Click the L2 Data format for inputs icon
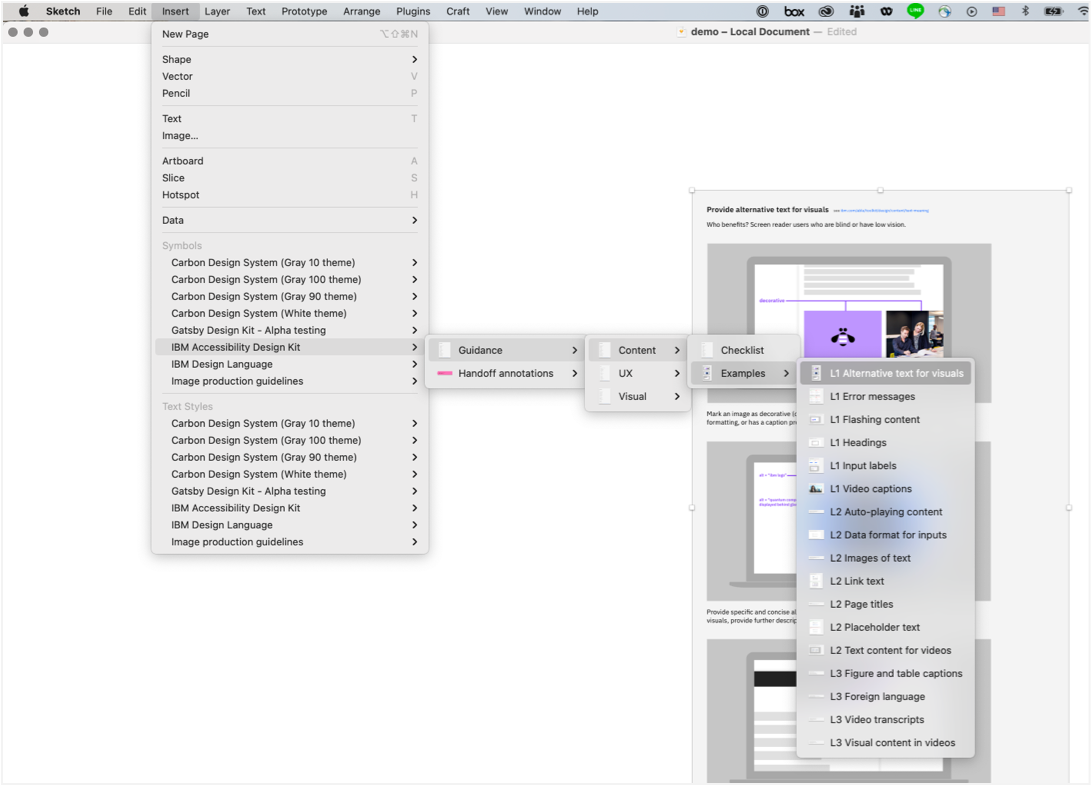 click(x=816, y=535)
